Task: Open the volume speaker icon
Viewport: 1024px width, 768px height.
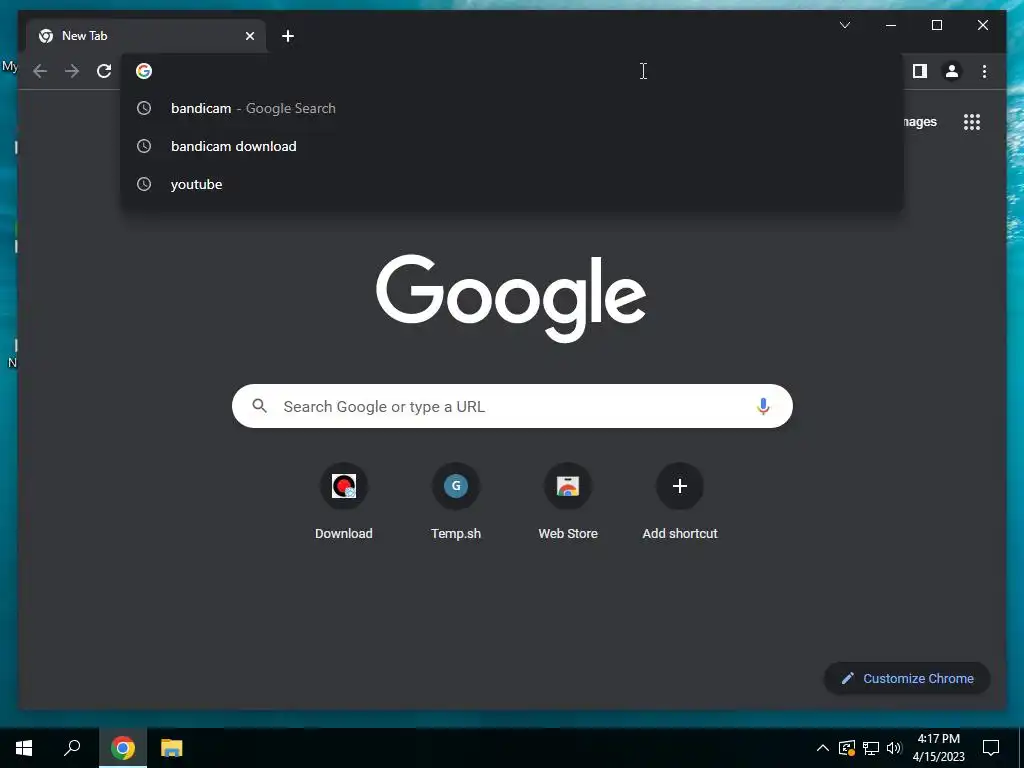Action: tap(894, 748)
